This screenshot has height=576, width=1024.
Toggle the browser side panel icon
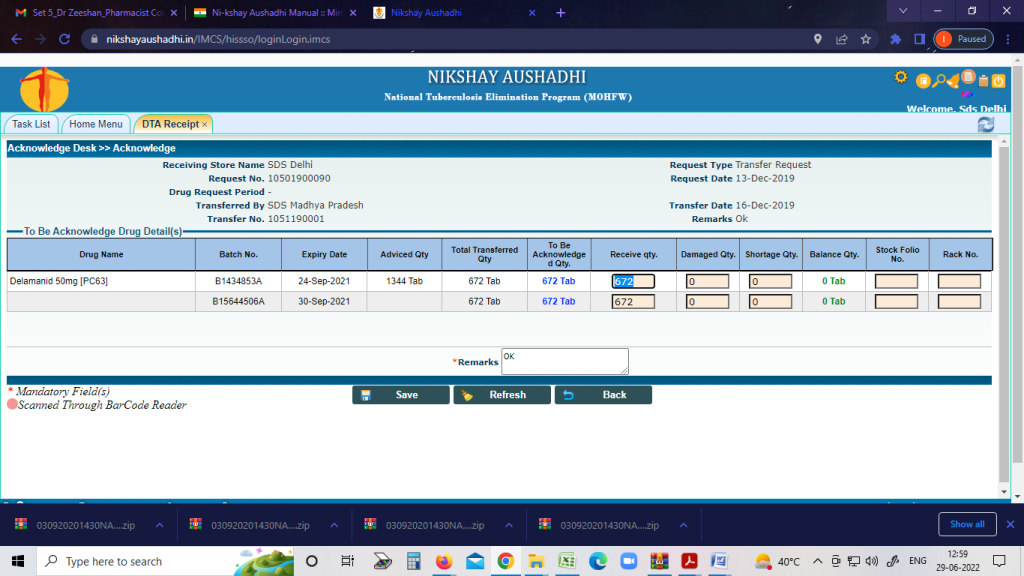(920, 39)
